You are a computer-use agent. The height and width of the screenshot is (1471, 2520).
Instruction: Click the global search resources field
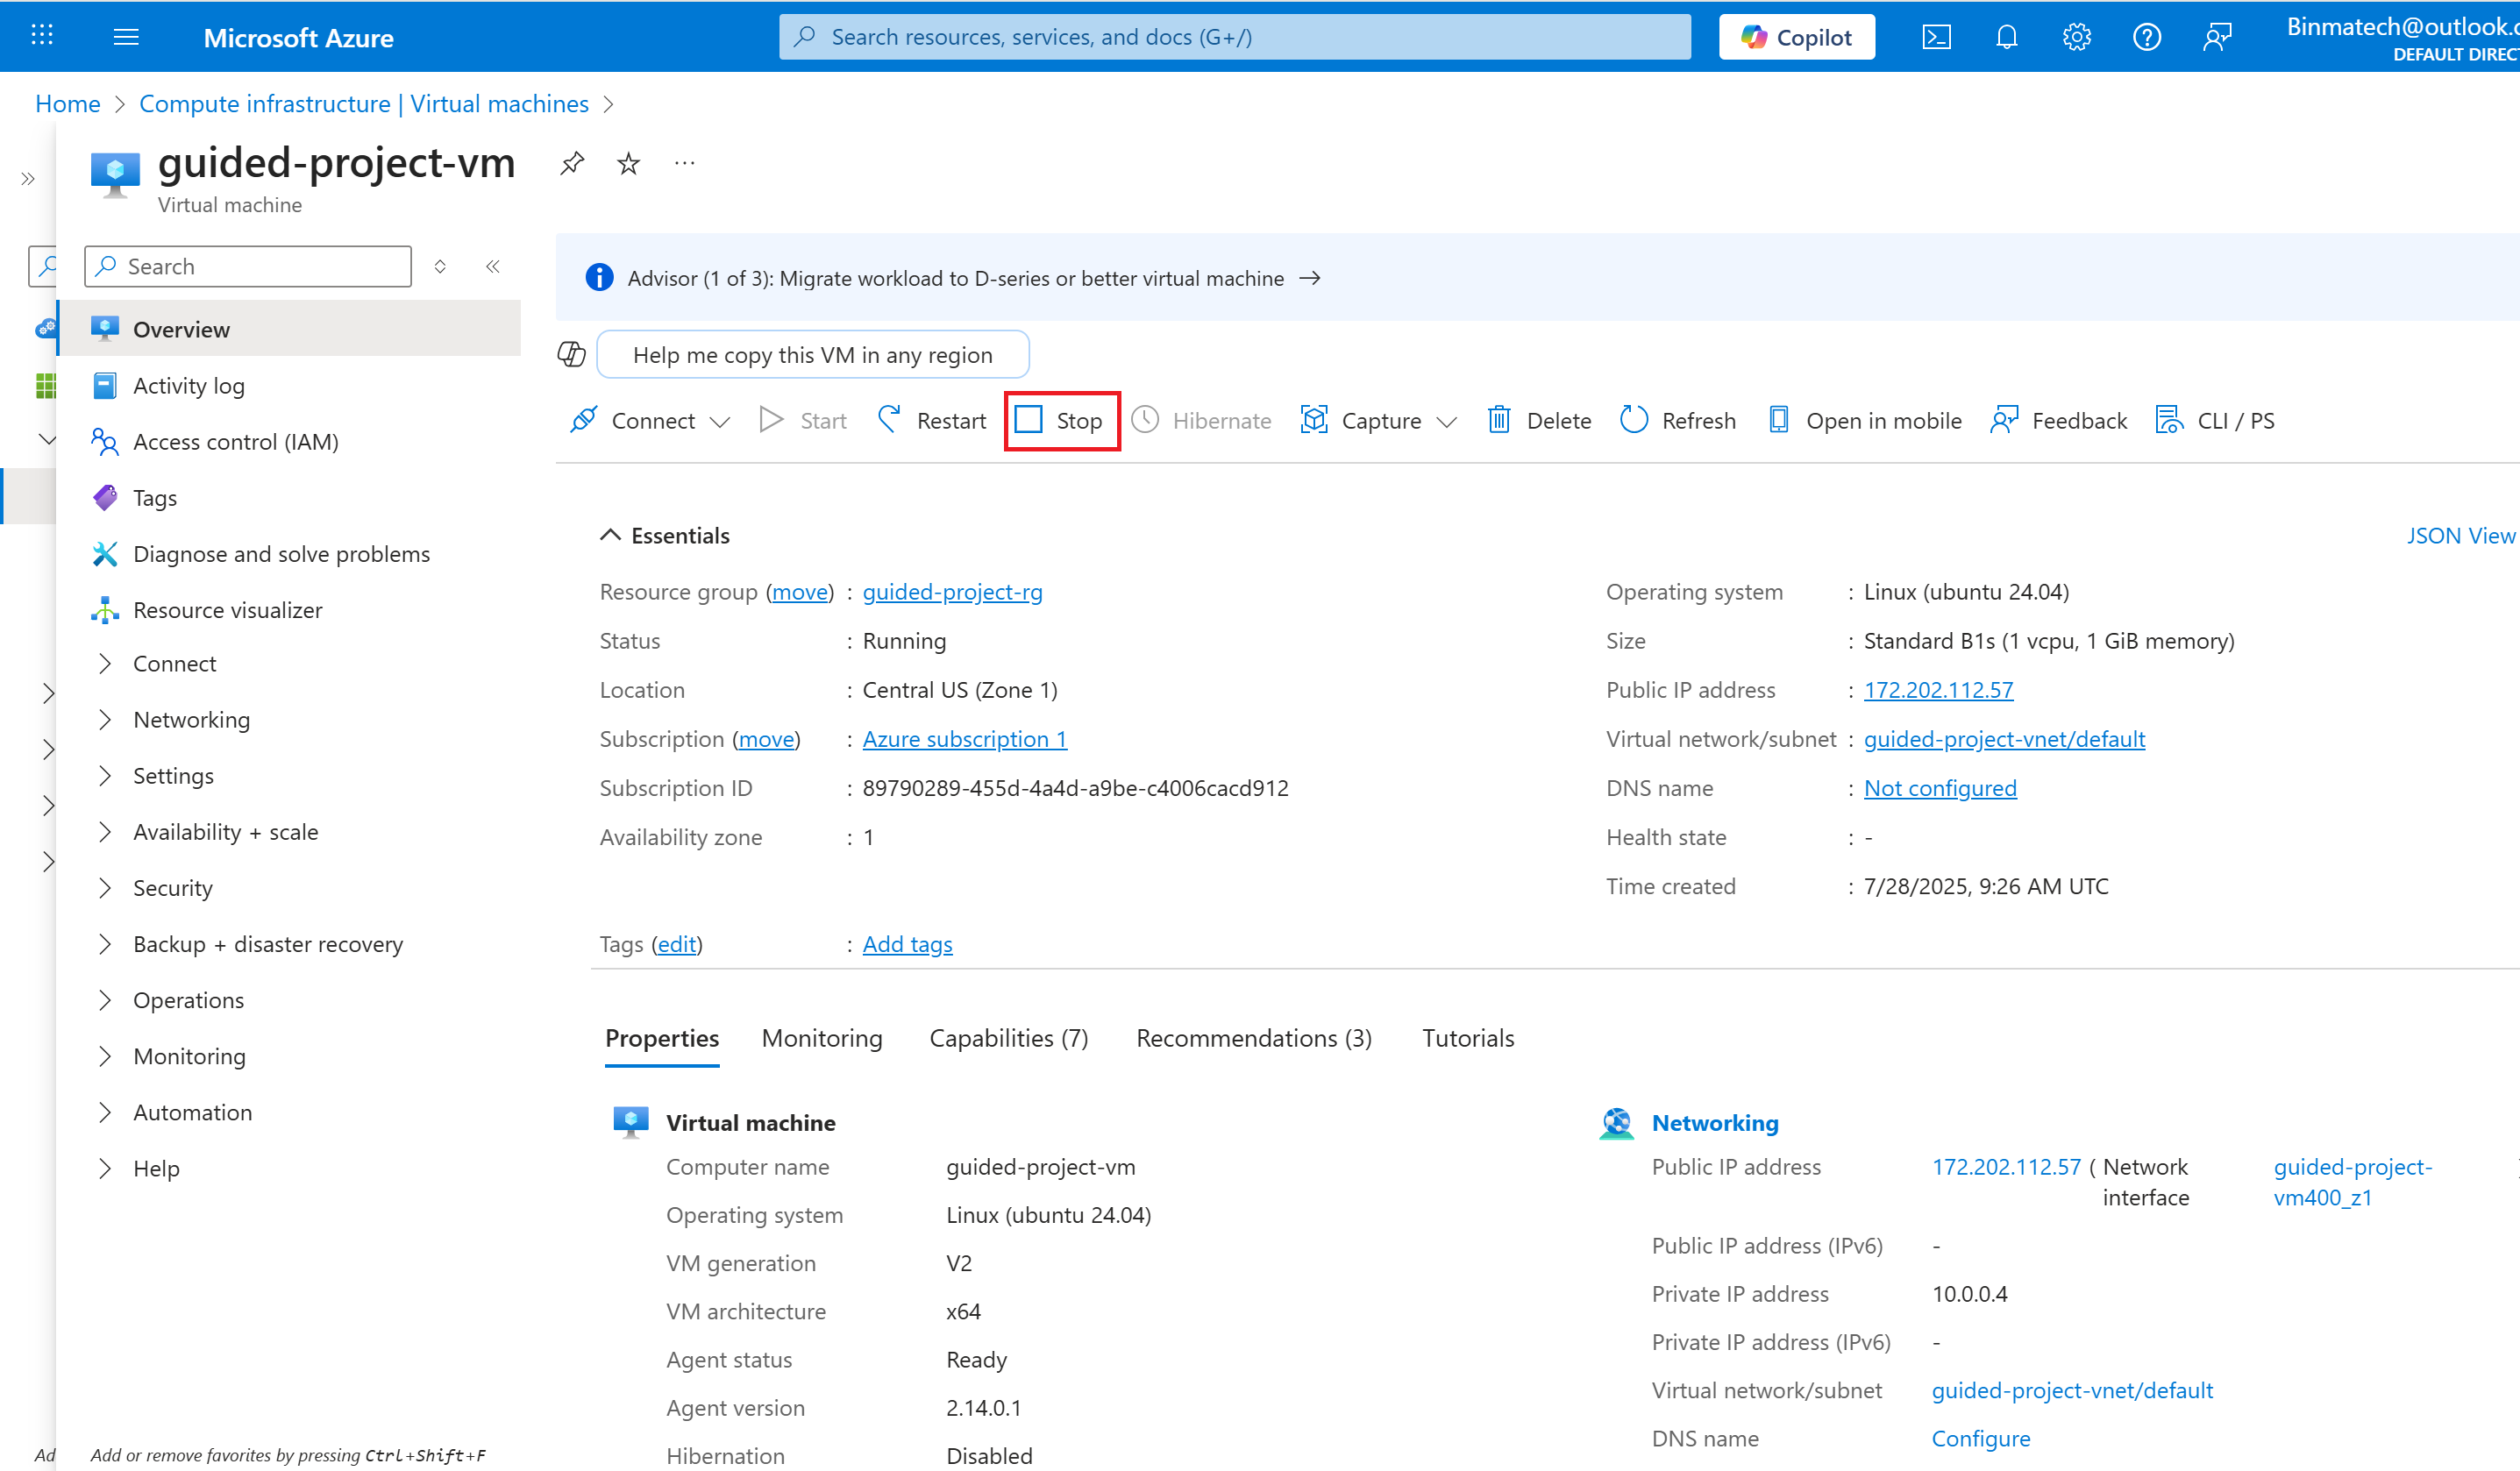tap(1235, 37)
